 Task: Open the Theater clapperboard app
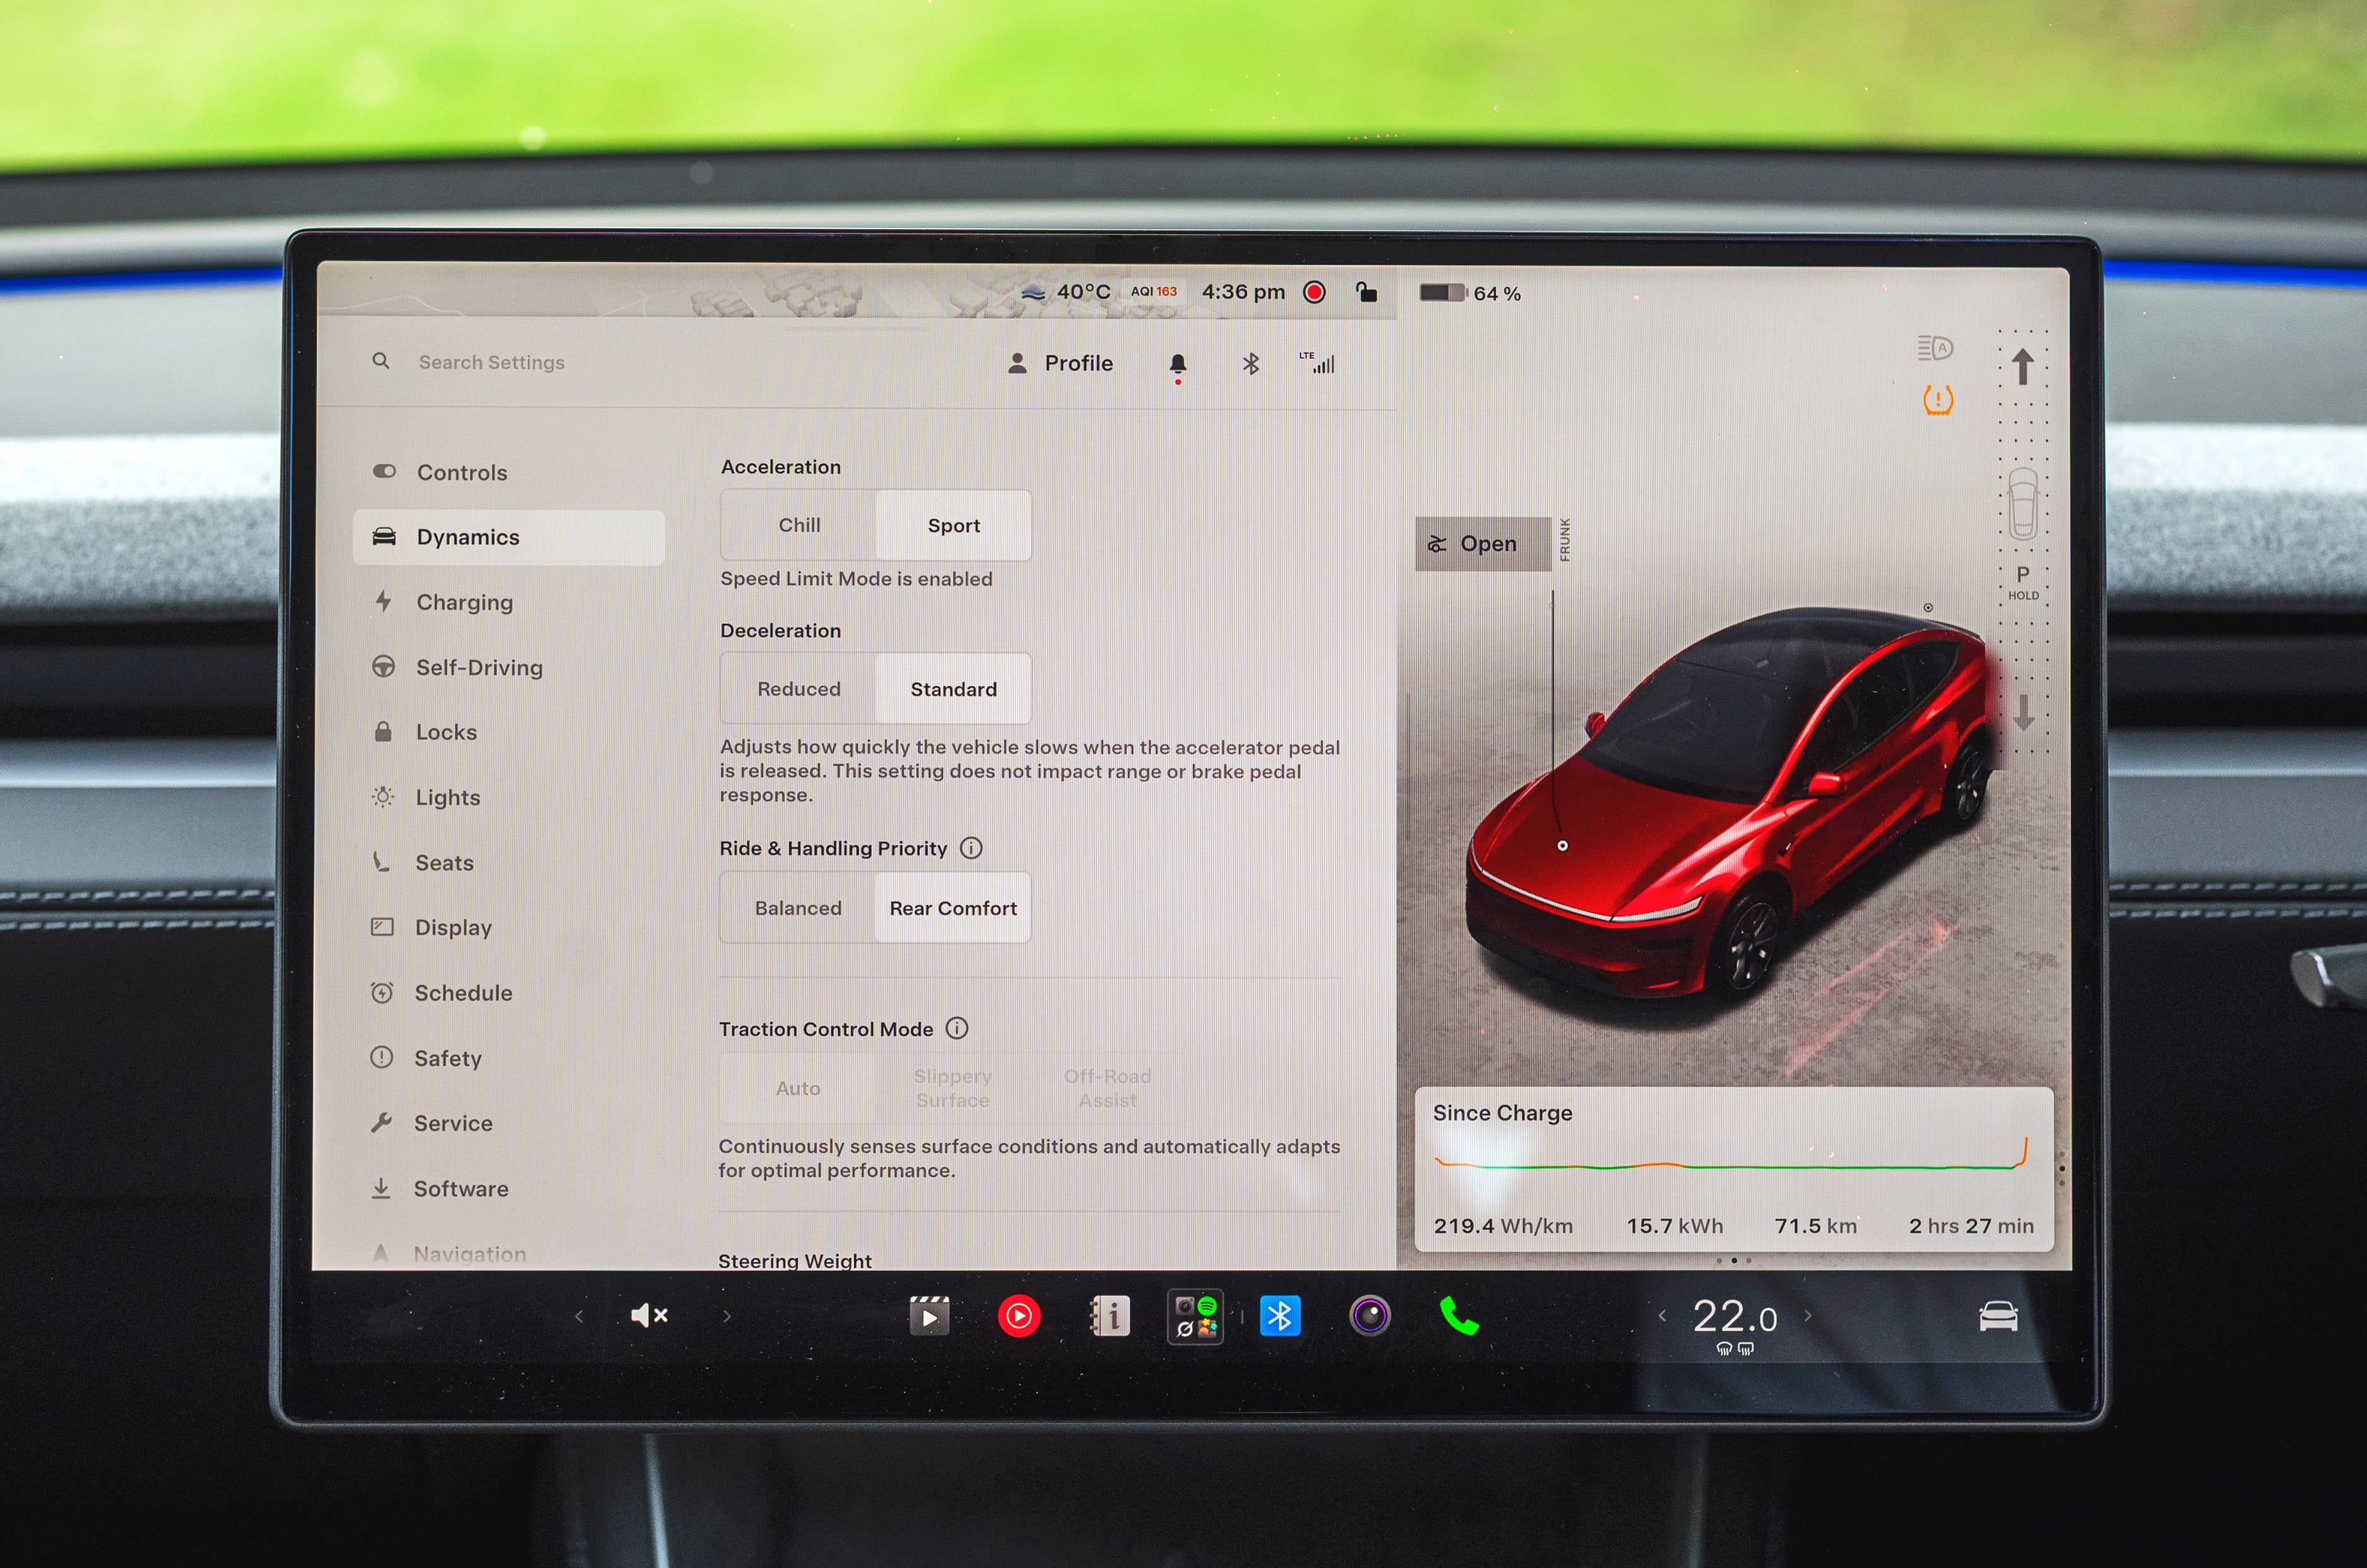pos(929,1316)
